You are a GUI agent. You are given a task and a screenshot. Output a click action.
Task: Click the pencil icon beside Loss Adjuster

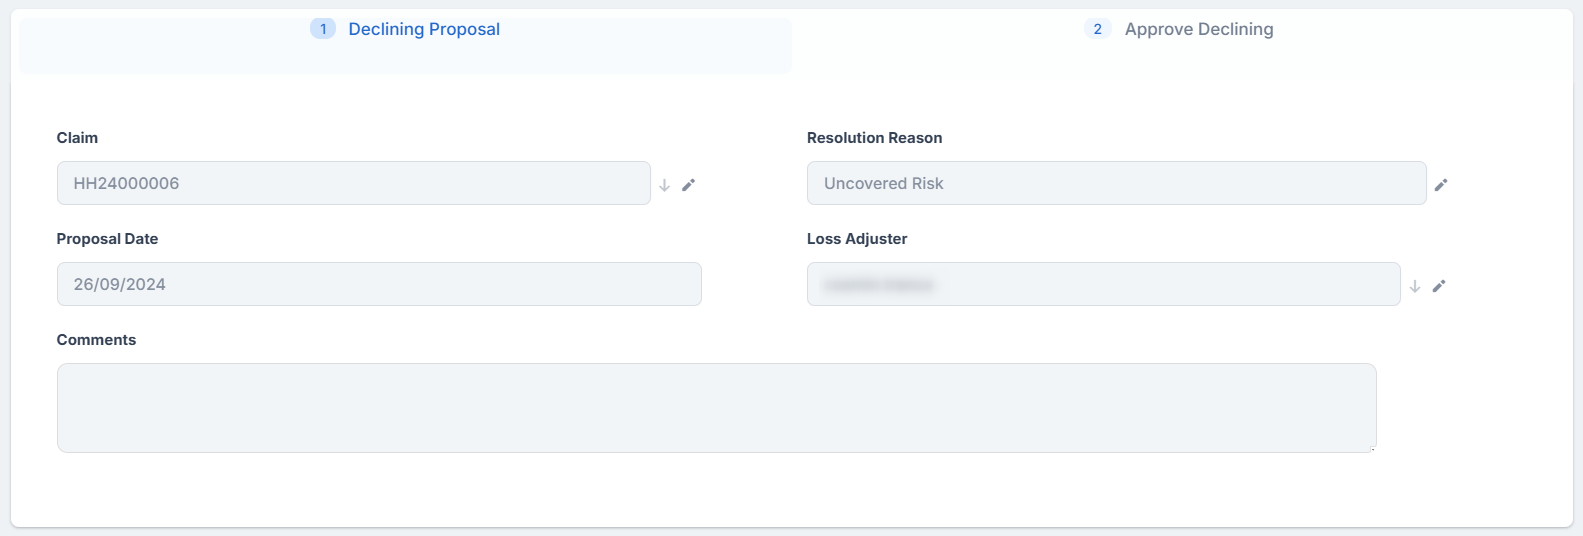[1439, 286]
